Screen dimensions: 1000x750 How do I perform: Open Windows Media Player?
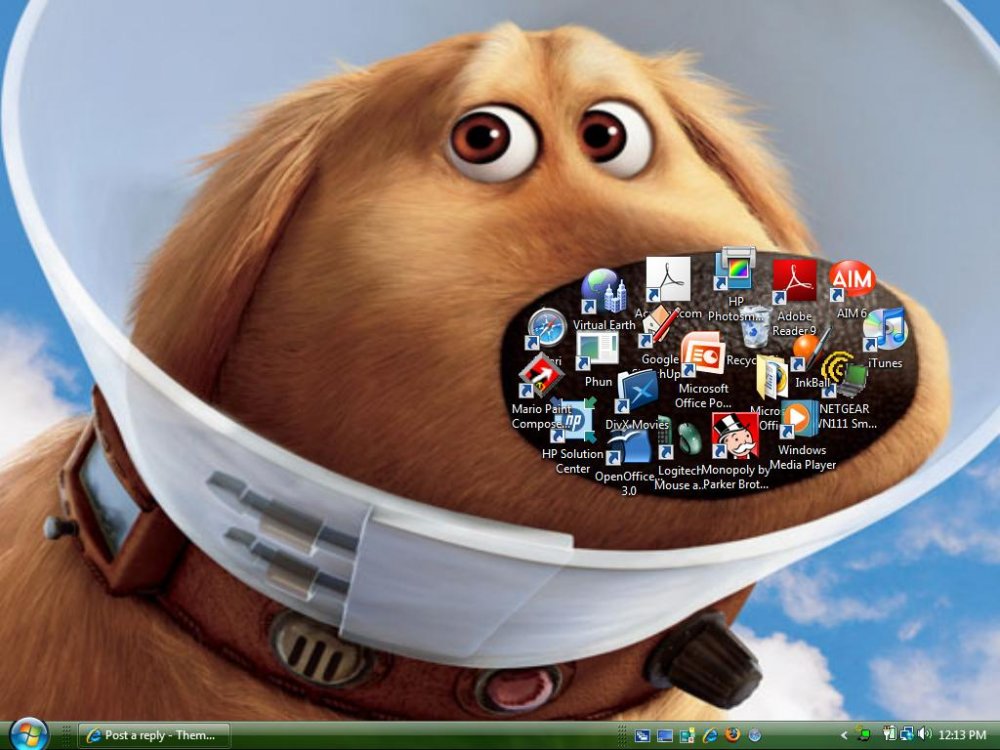[800, 420]
